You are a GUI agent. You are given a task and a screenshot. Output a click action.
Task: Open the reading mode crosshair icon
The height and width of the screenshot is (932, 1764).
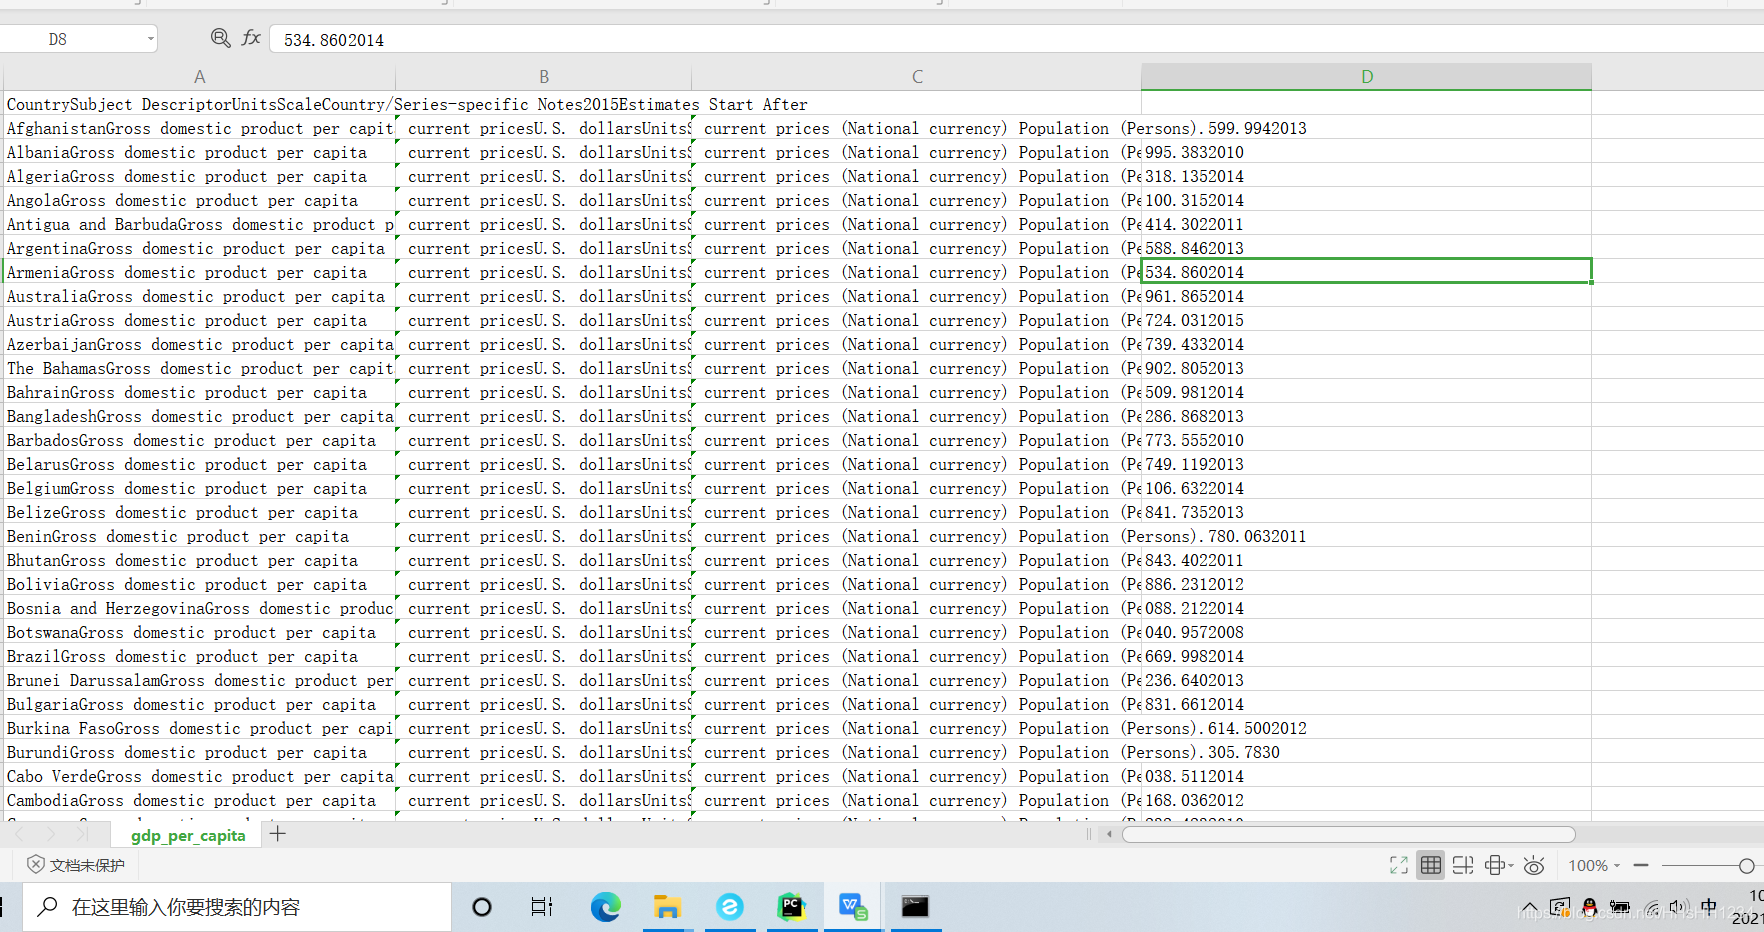1495,865
